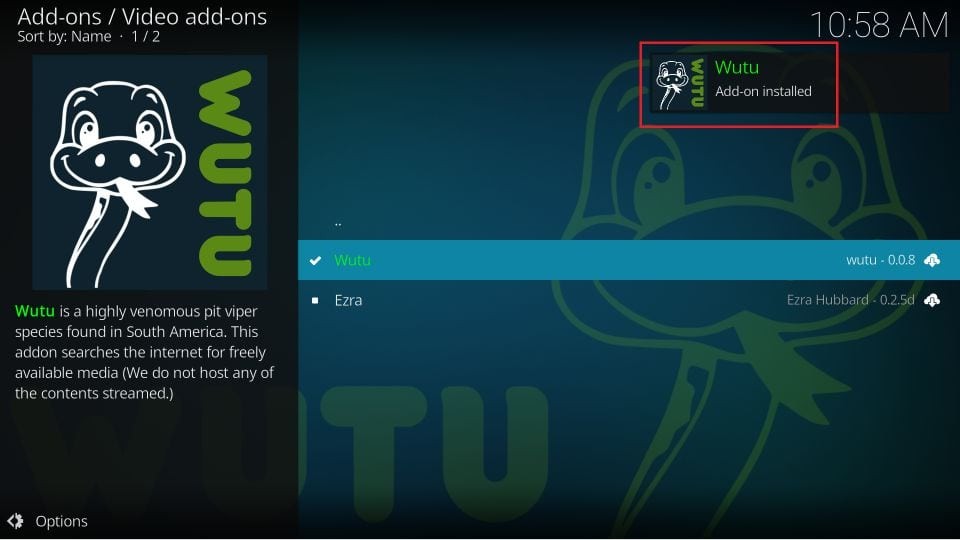Click the cloud download icon on Ezra row
Screen dimensions: 960x540
pyautogui.click(x=932, y=300)
